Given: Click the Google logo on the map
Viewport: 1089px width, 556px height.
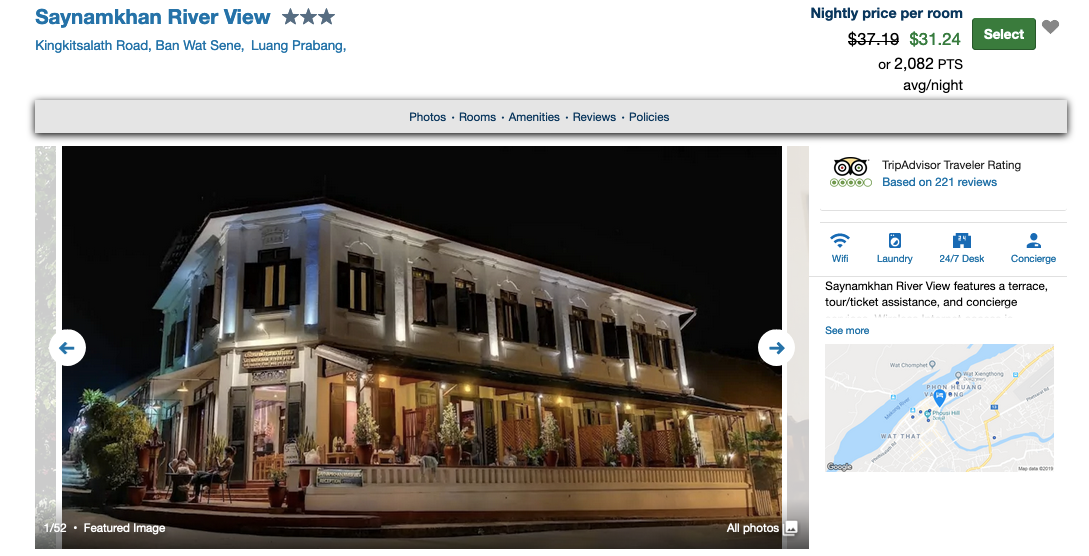Looking at the screenshot, I should point(840,466).
